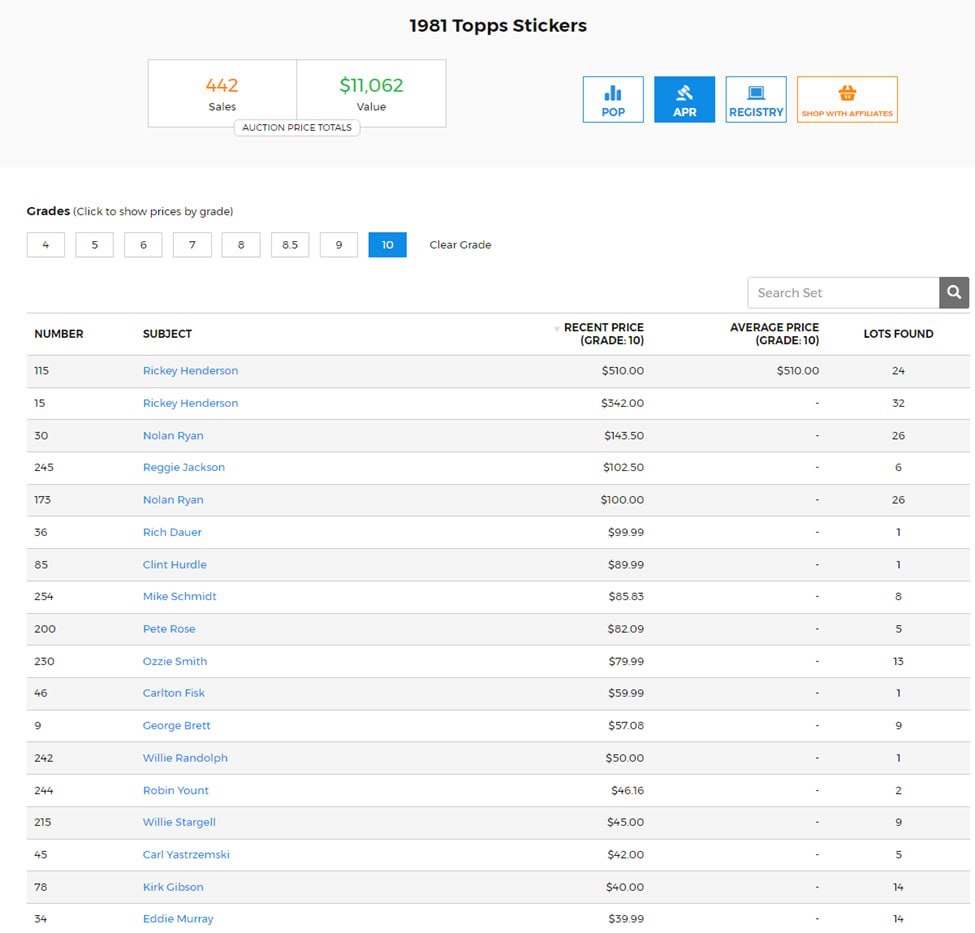Screen dimensions: 975x933
Task: Open Eddie Murray link
Action: pos(178,919)
